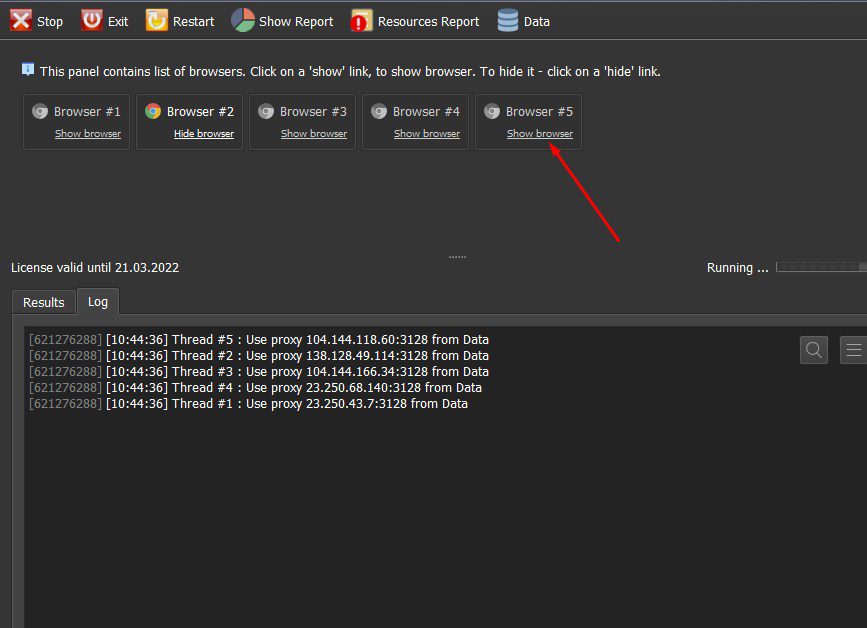Open Show Report pie chart icon
Viewport: 867px width, 628px height.
coord(243,21)
